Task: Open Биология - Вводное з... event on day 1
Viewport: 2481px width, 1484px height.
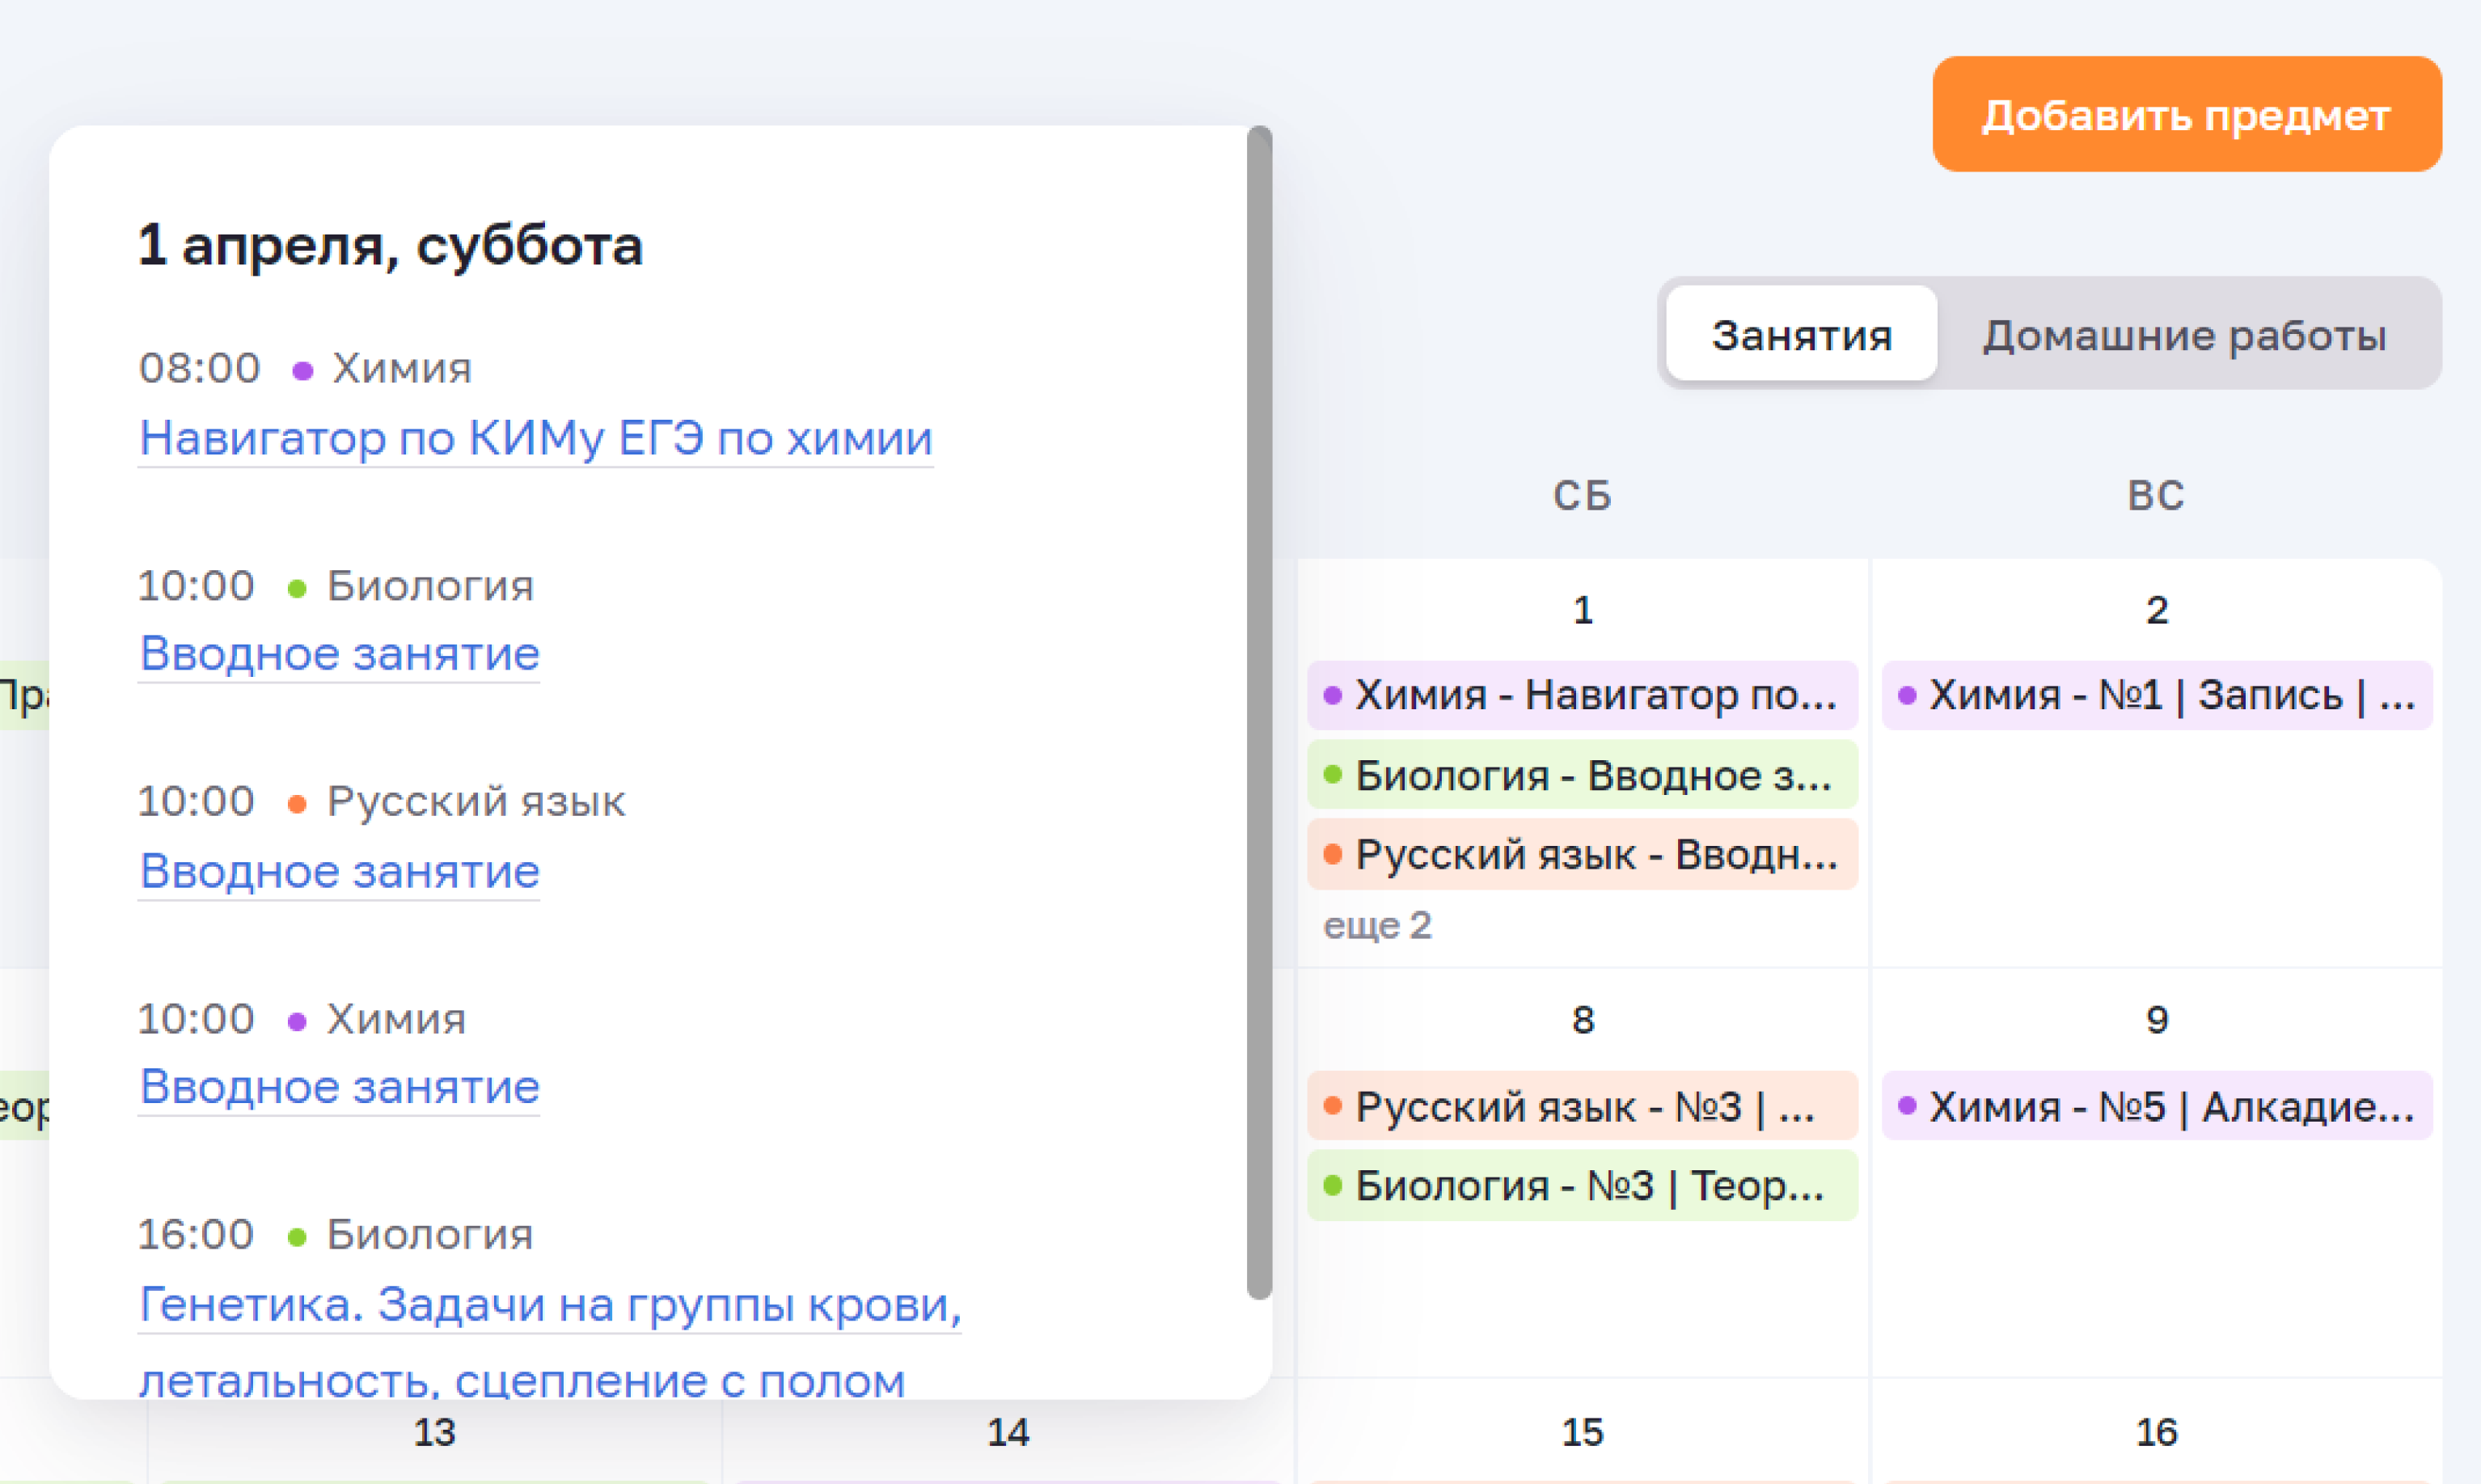Action: pos(1582,775)
